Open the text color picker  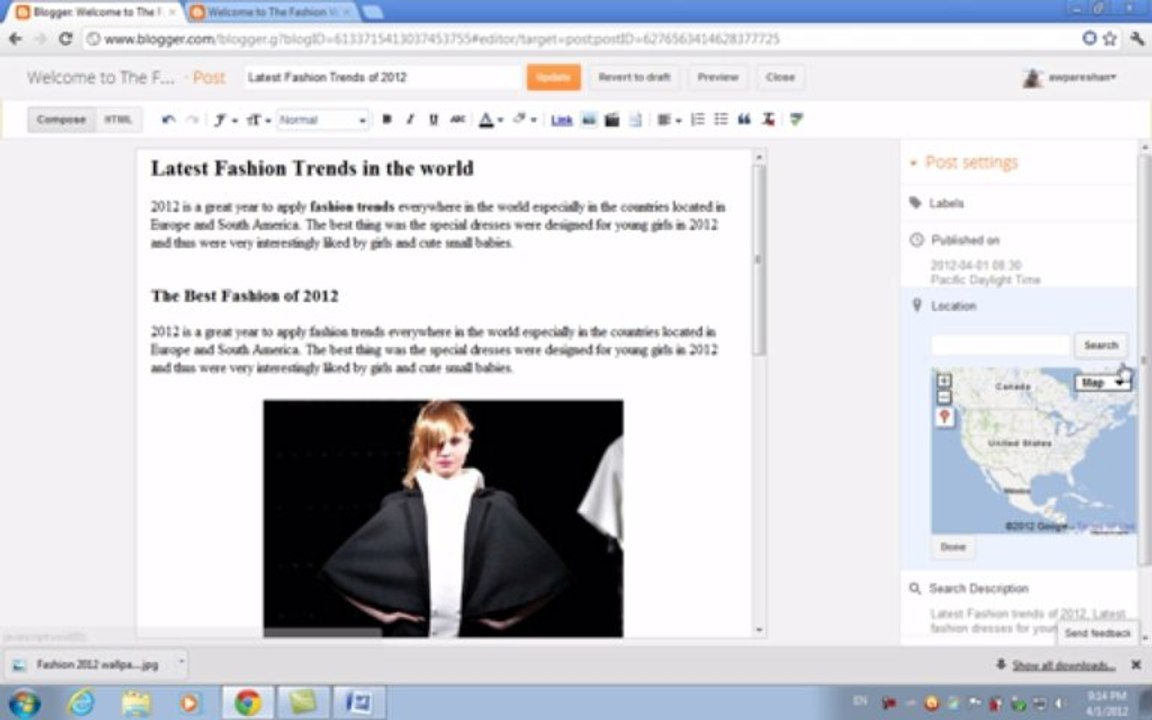pos(490,120)
